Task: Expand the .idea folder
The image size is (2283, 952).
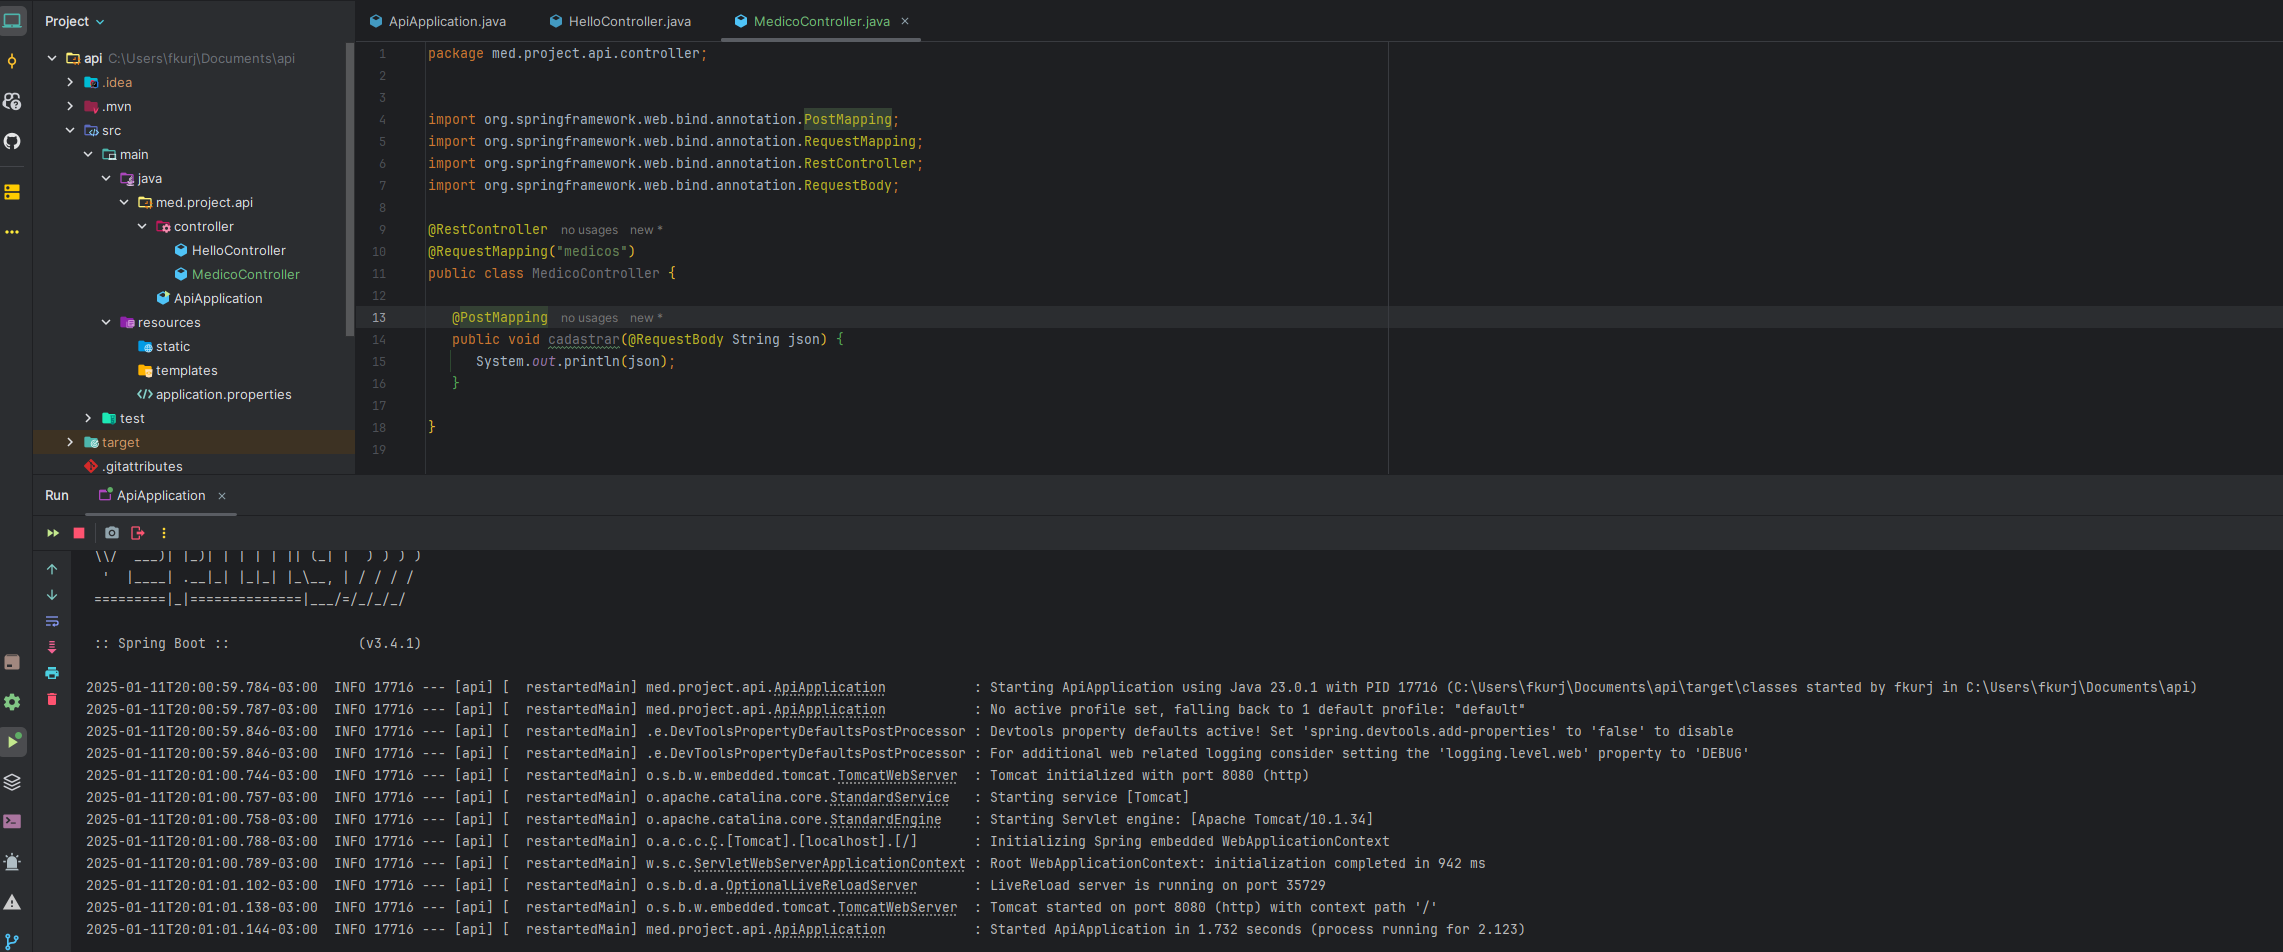Action: [x=70, y=82]
